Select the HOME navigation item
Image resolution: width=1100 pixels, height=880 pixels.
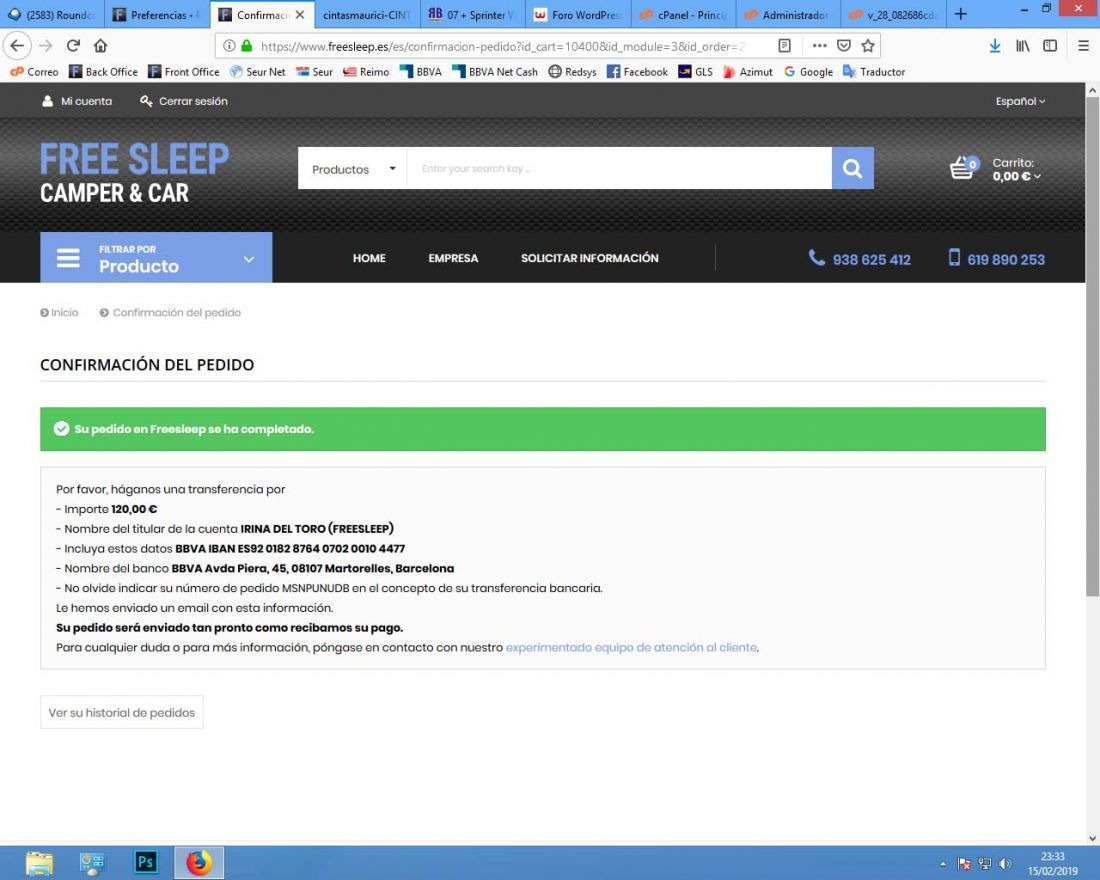[369, 258]
